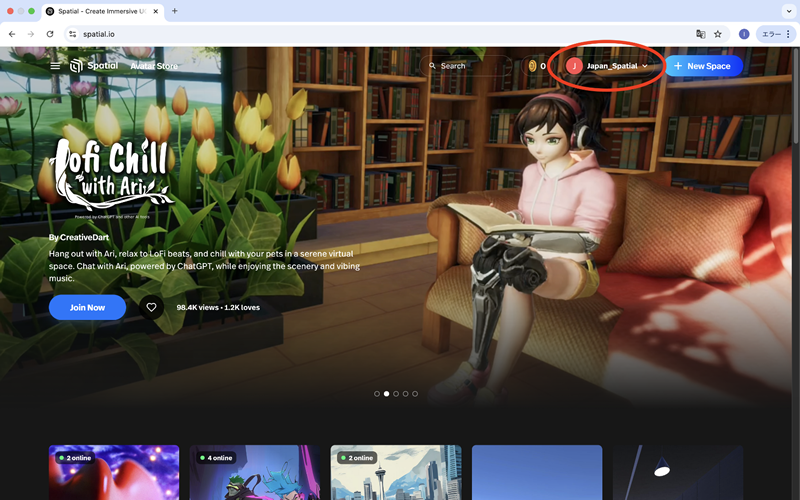Image resolution: width=800 pixels, height=500 pixels.
Task: Create a space with New Space button
Action: 703,66
